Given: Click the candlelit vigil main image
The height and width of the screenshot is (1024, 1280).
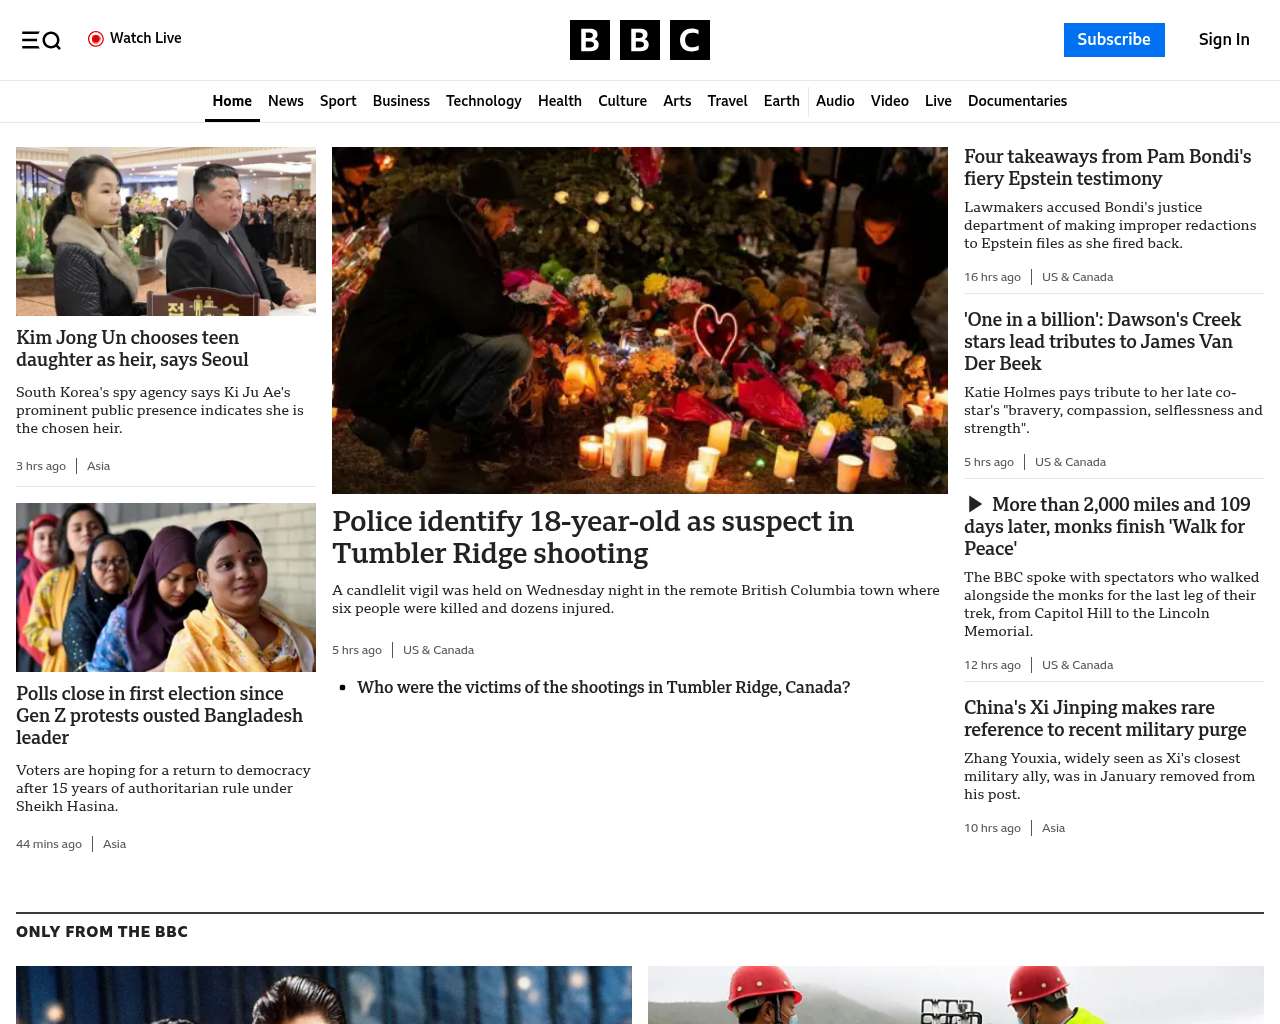Looking at the screenshot, I should 639,320.
